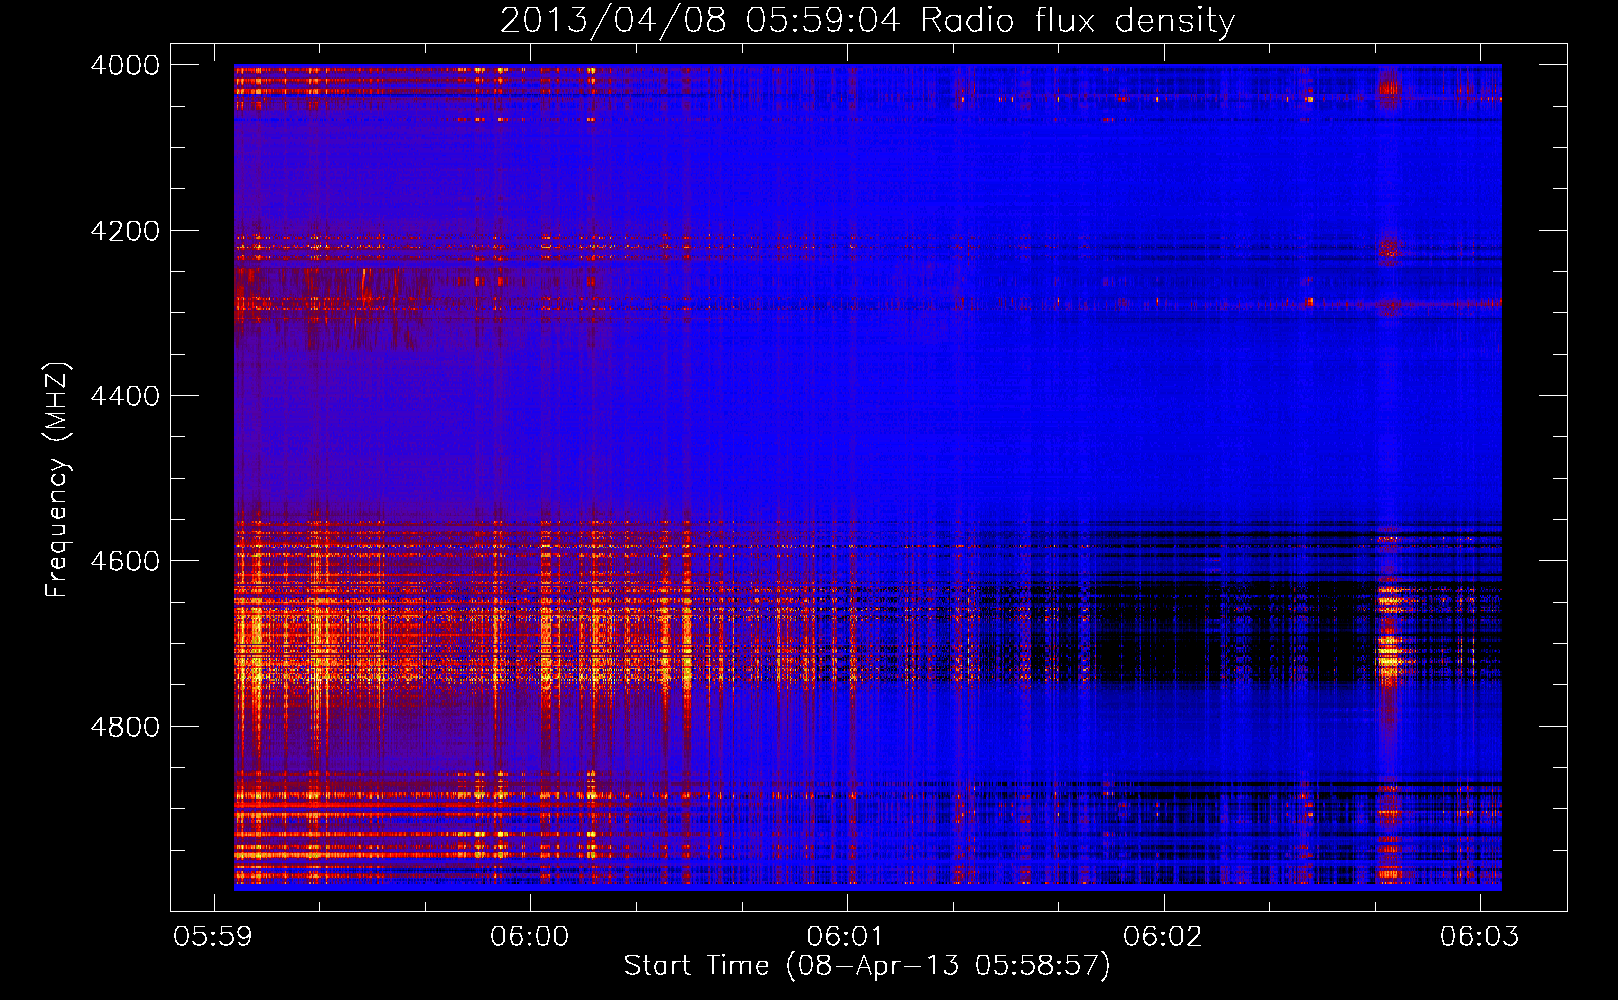Select the "Frequency (MHZ)" y-axis label
1618x1000 pixels.
(x=57, y=480)
